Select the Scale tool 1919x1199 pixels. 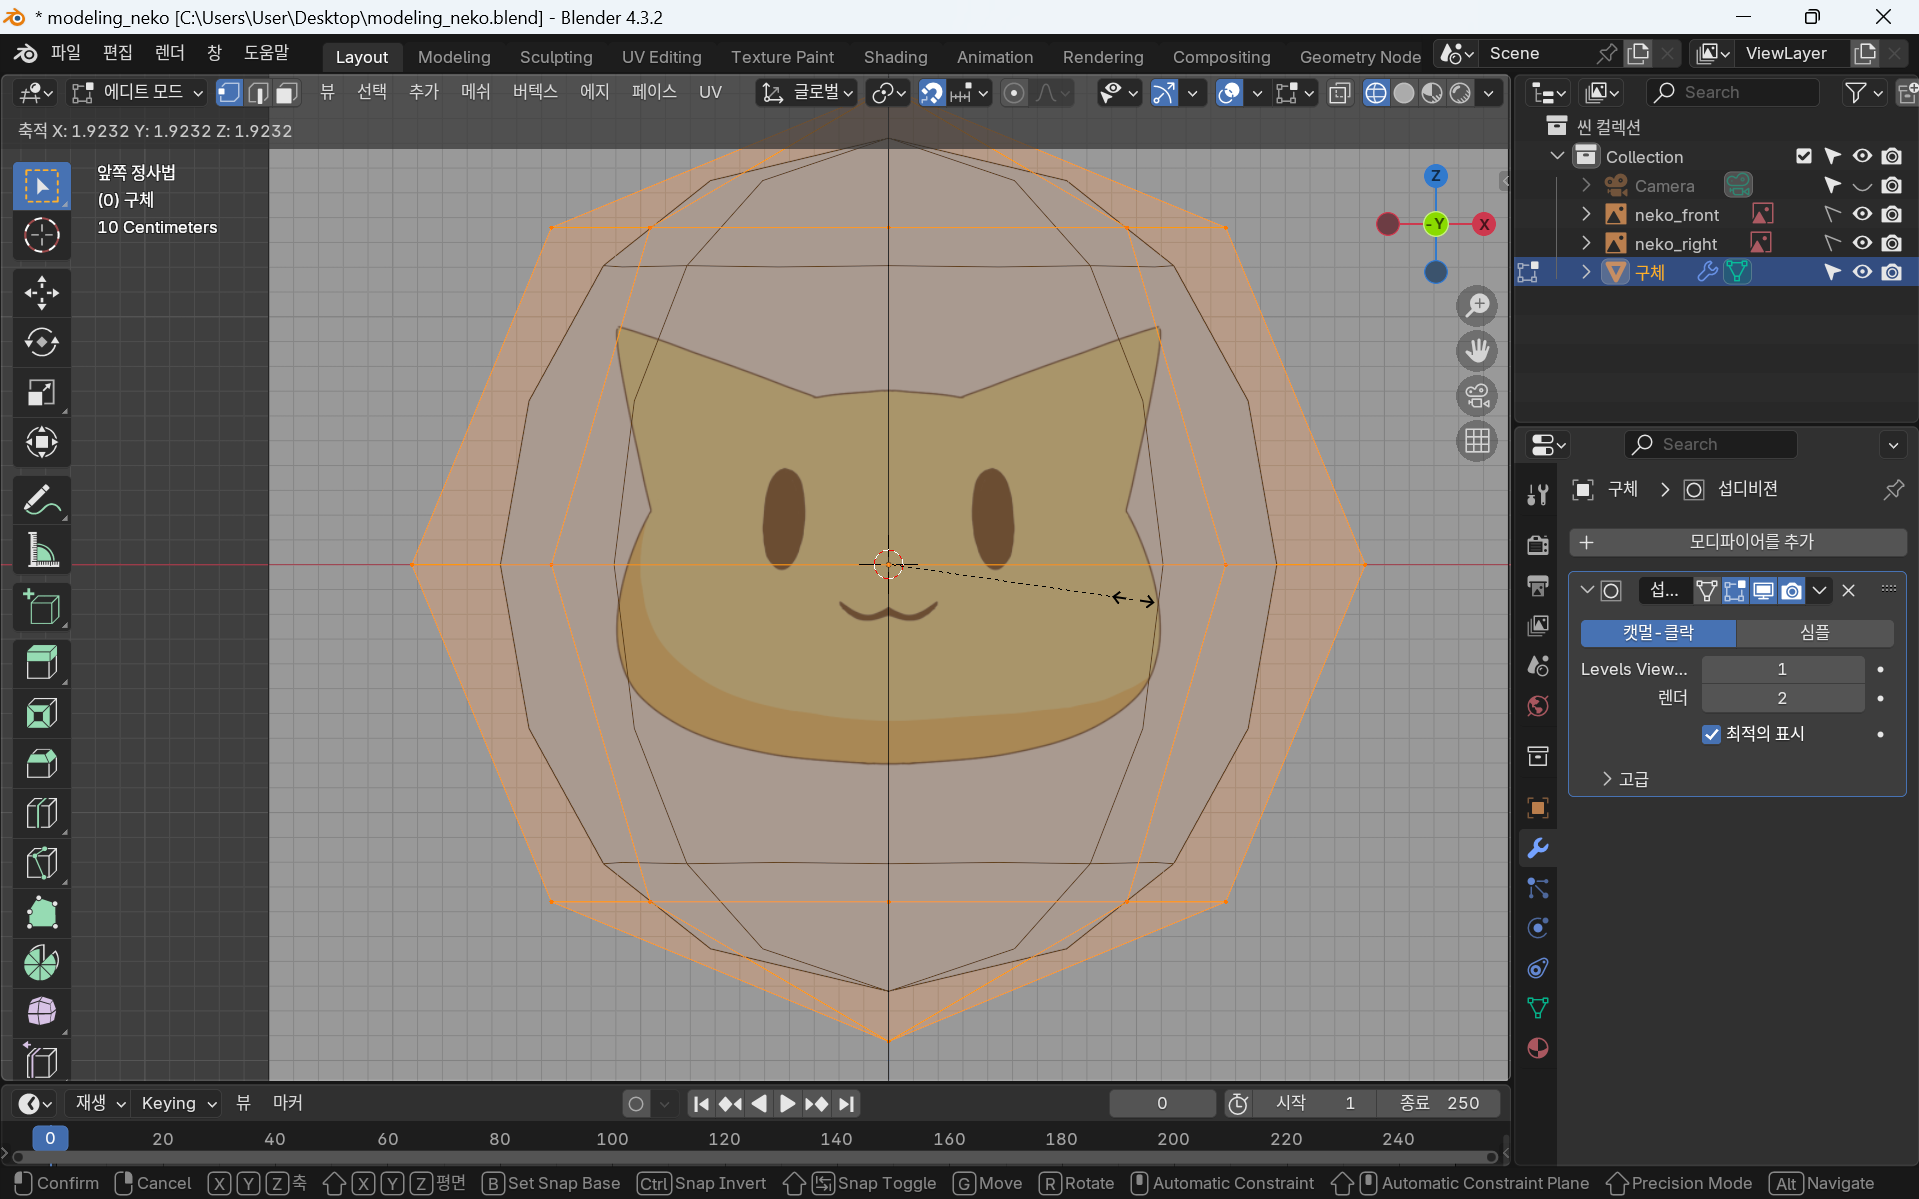tap(41, 393)
